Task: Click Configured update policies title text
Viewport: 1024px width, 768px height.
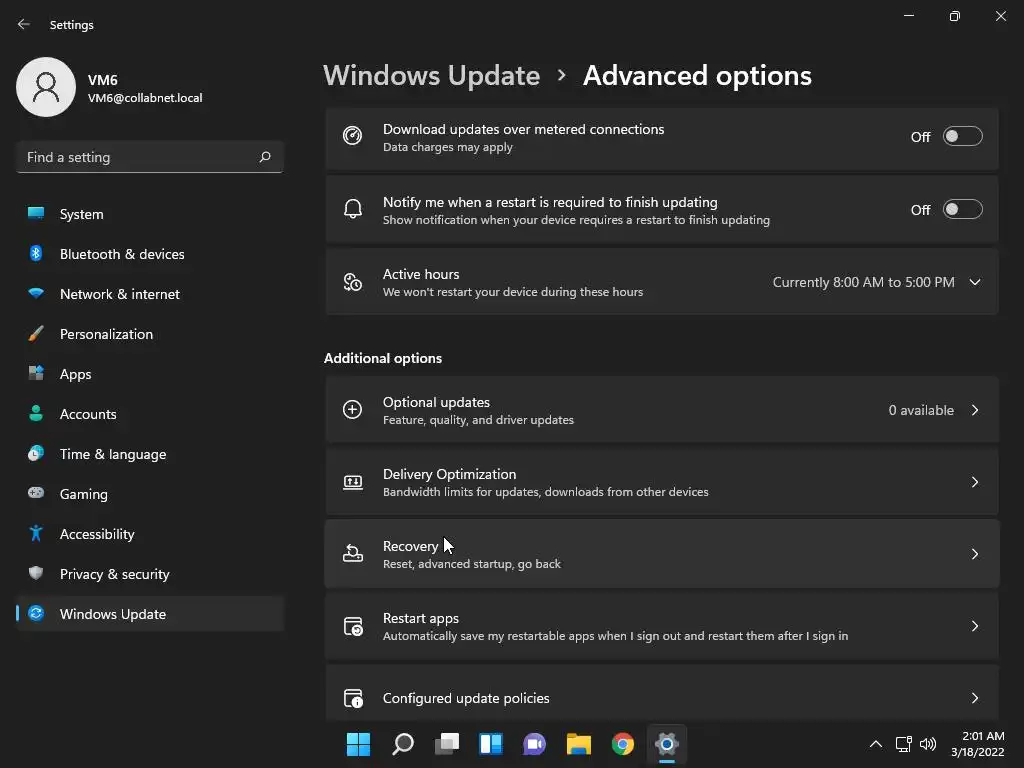Action: click(466, 698)
